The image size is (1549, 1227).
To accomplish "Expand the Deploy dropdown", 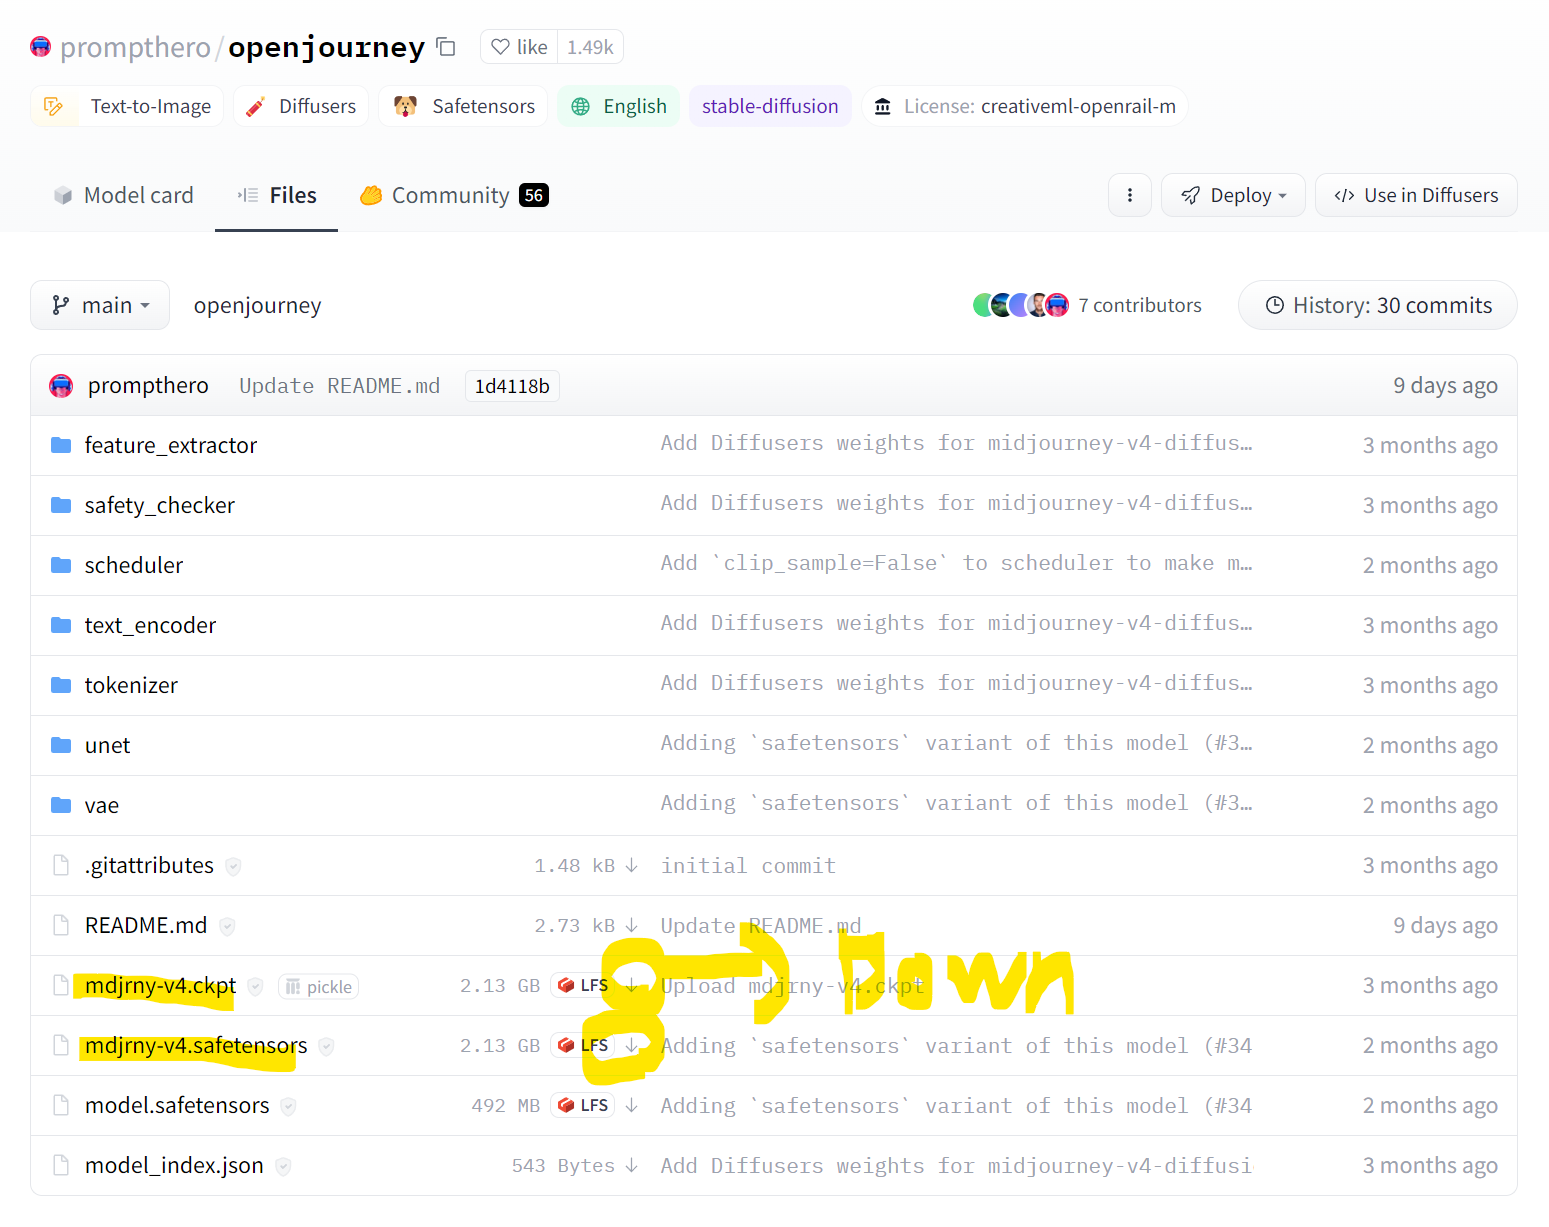I will tap(1233, 195).
